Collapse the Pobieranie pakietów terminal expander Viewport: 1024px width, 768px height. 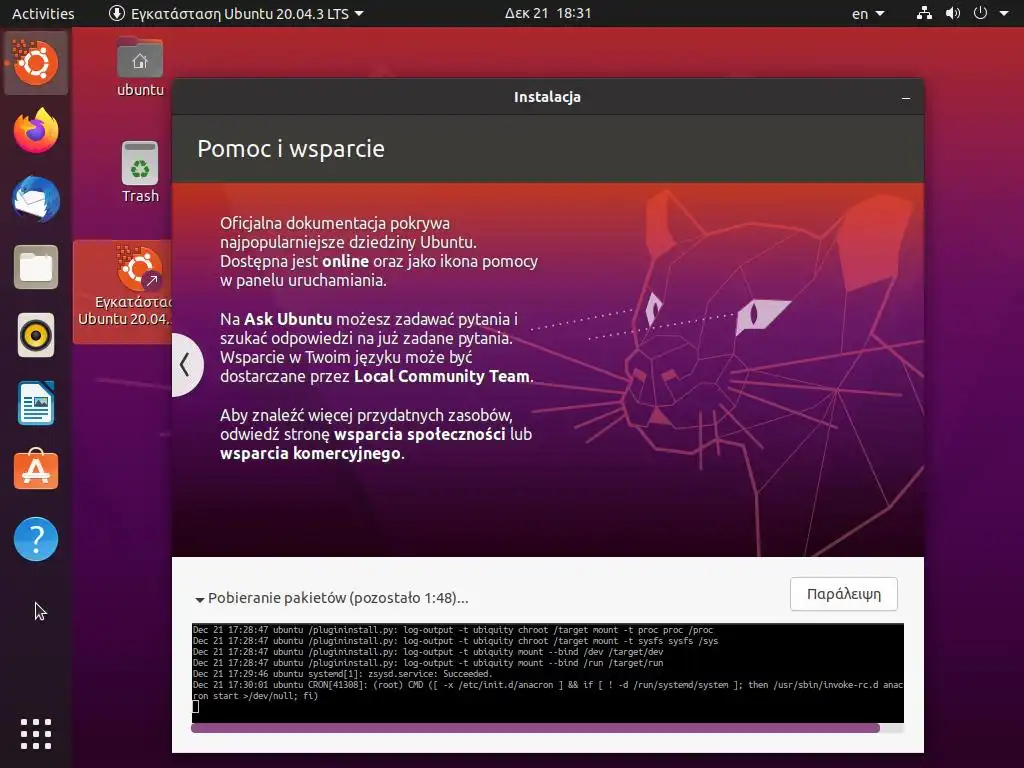(x=200, y=599)
